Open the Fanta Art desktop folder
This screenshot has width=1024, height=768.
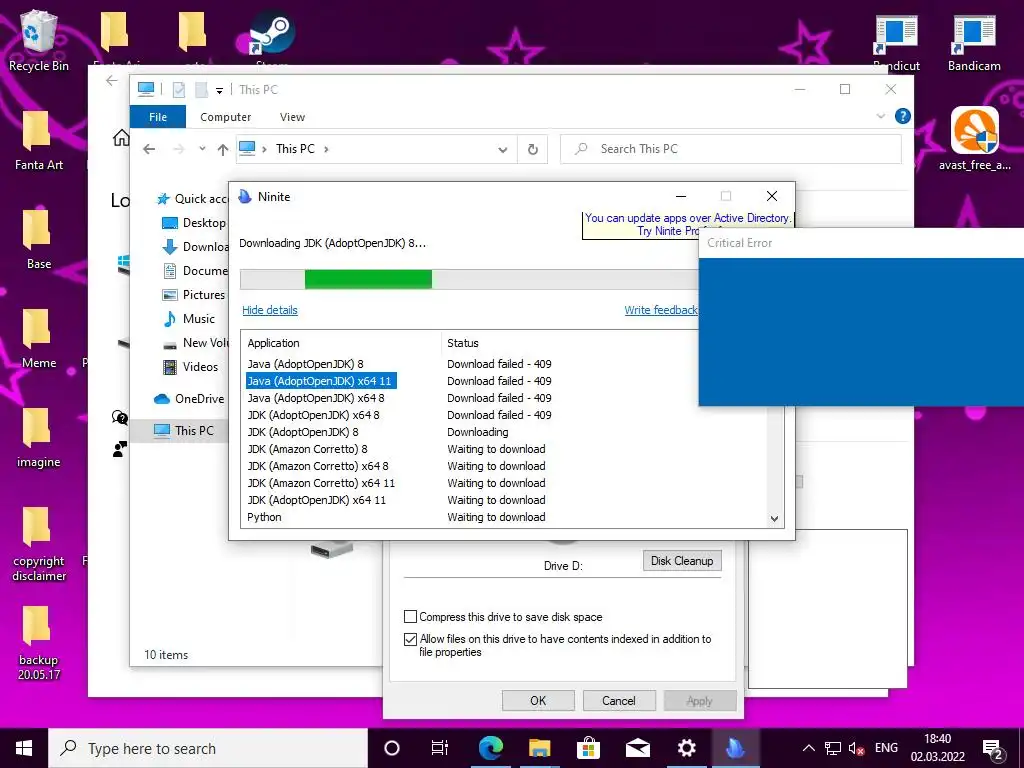click(x=39, y=140)
